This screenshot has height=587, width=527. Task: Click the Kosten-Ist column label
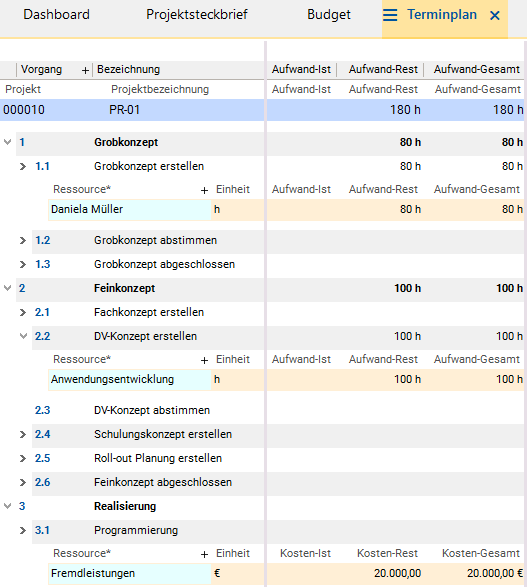[x=305, y=553]
